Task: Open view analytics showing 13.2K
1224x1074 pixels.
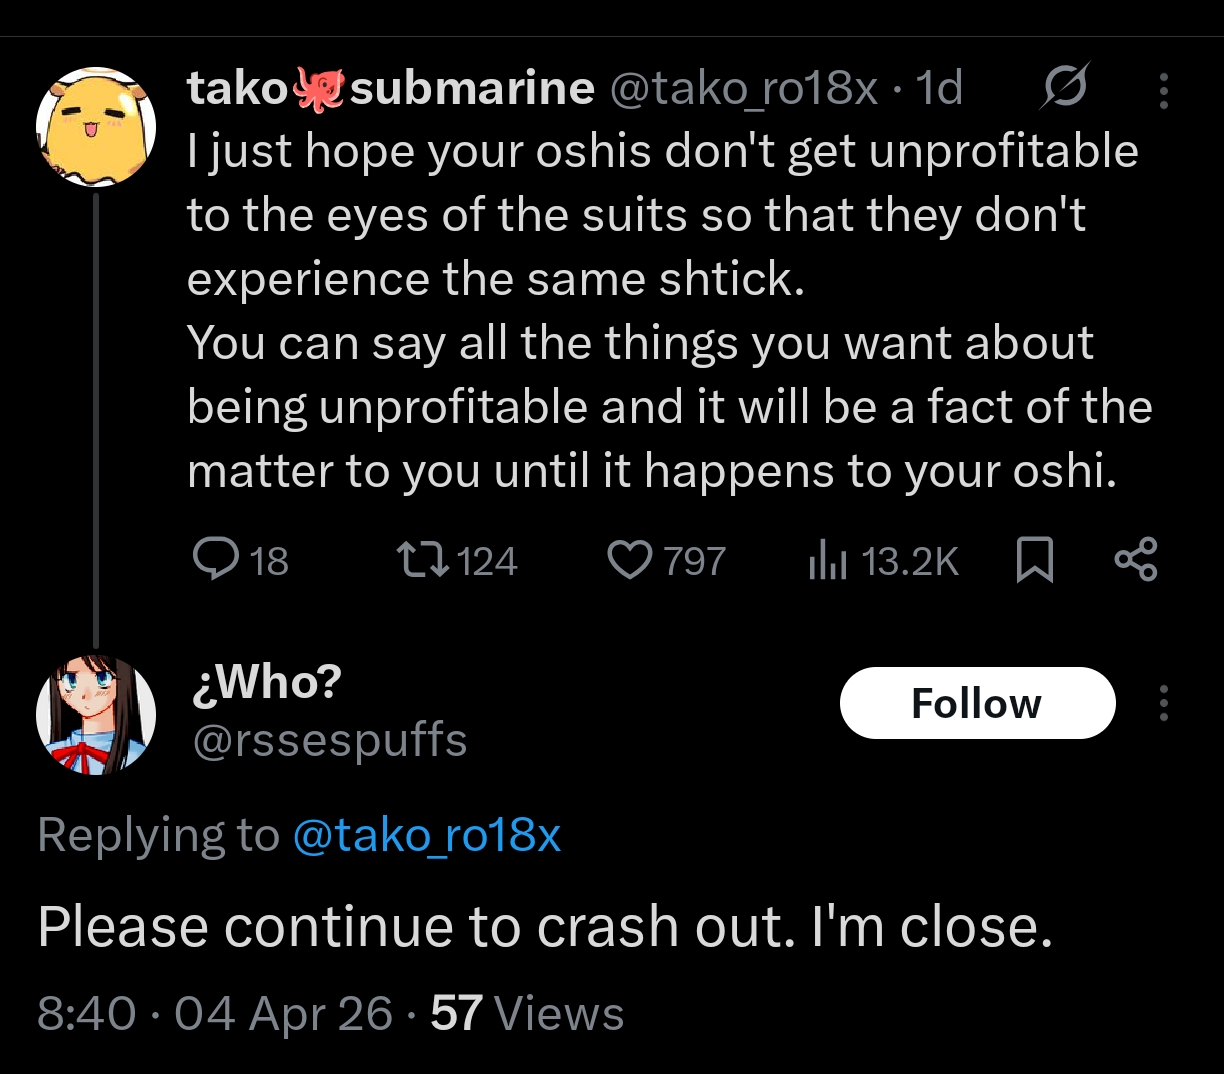Action: point(828,560)
